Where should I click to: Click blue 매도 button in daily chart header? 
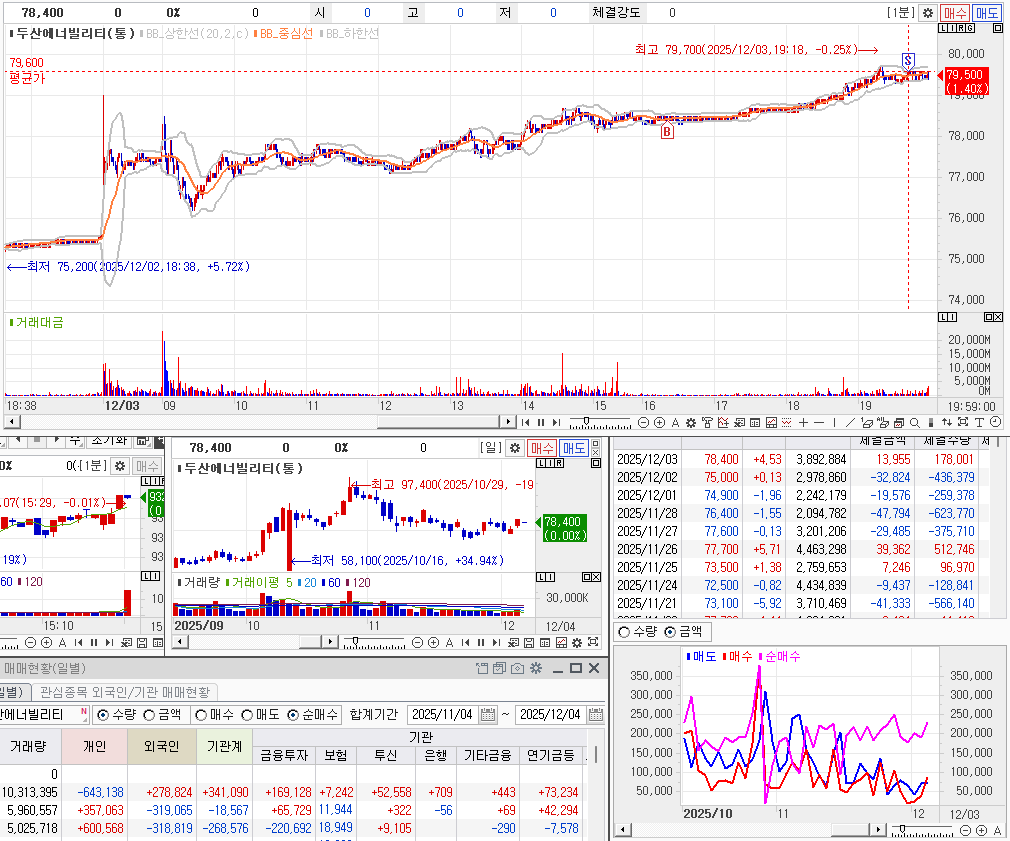574,448
